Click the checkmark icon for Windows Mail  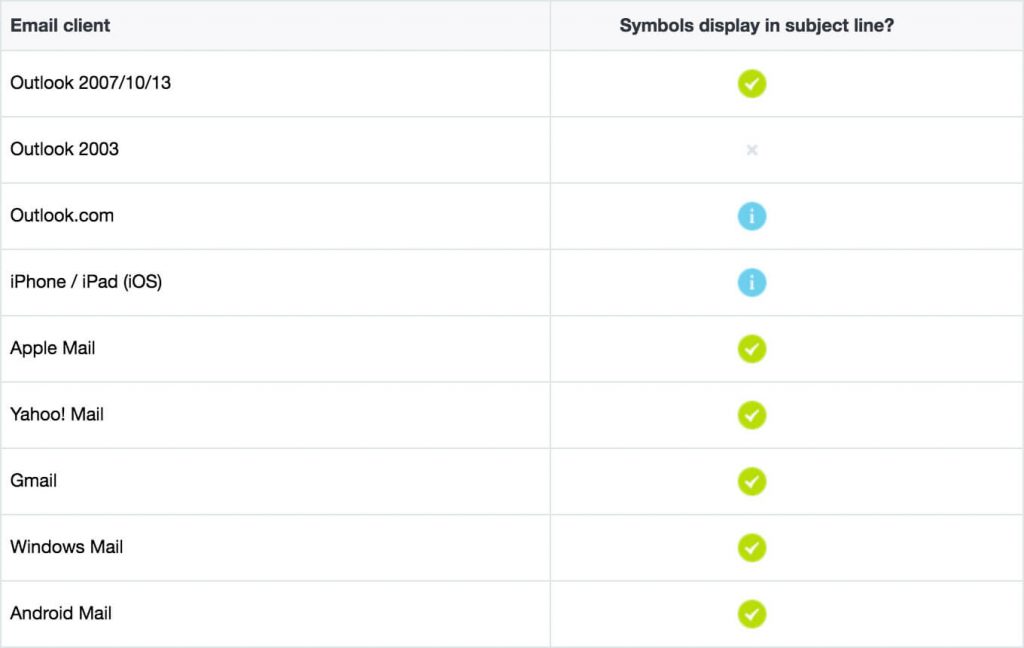click(x=751, y=547)
